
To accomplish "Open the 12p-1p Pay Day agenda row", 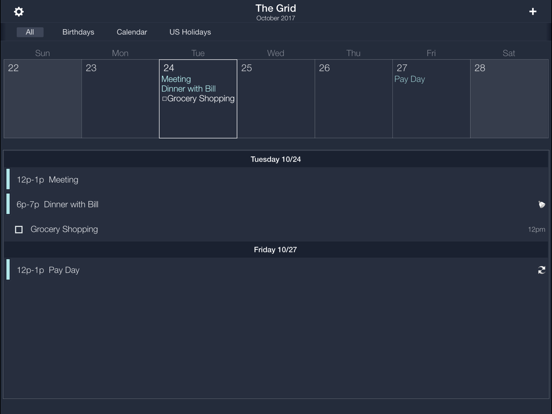I will (x=276, y=270).
